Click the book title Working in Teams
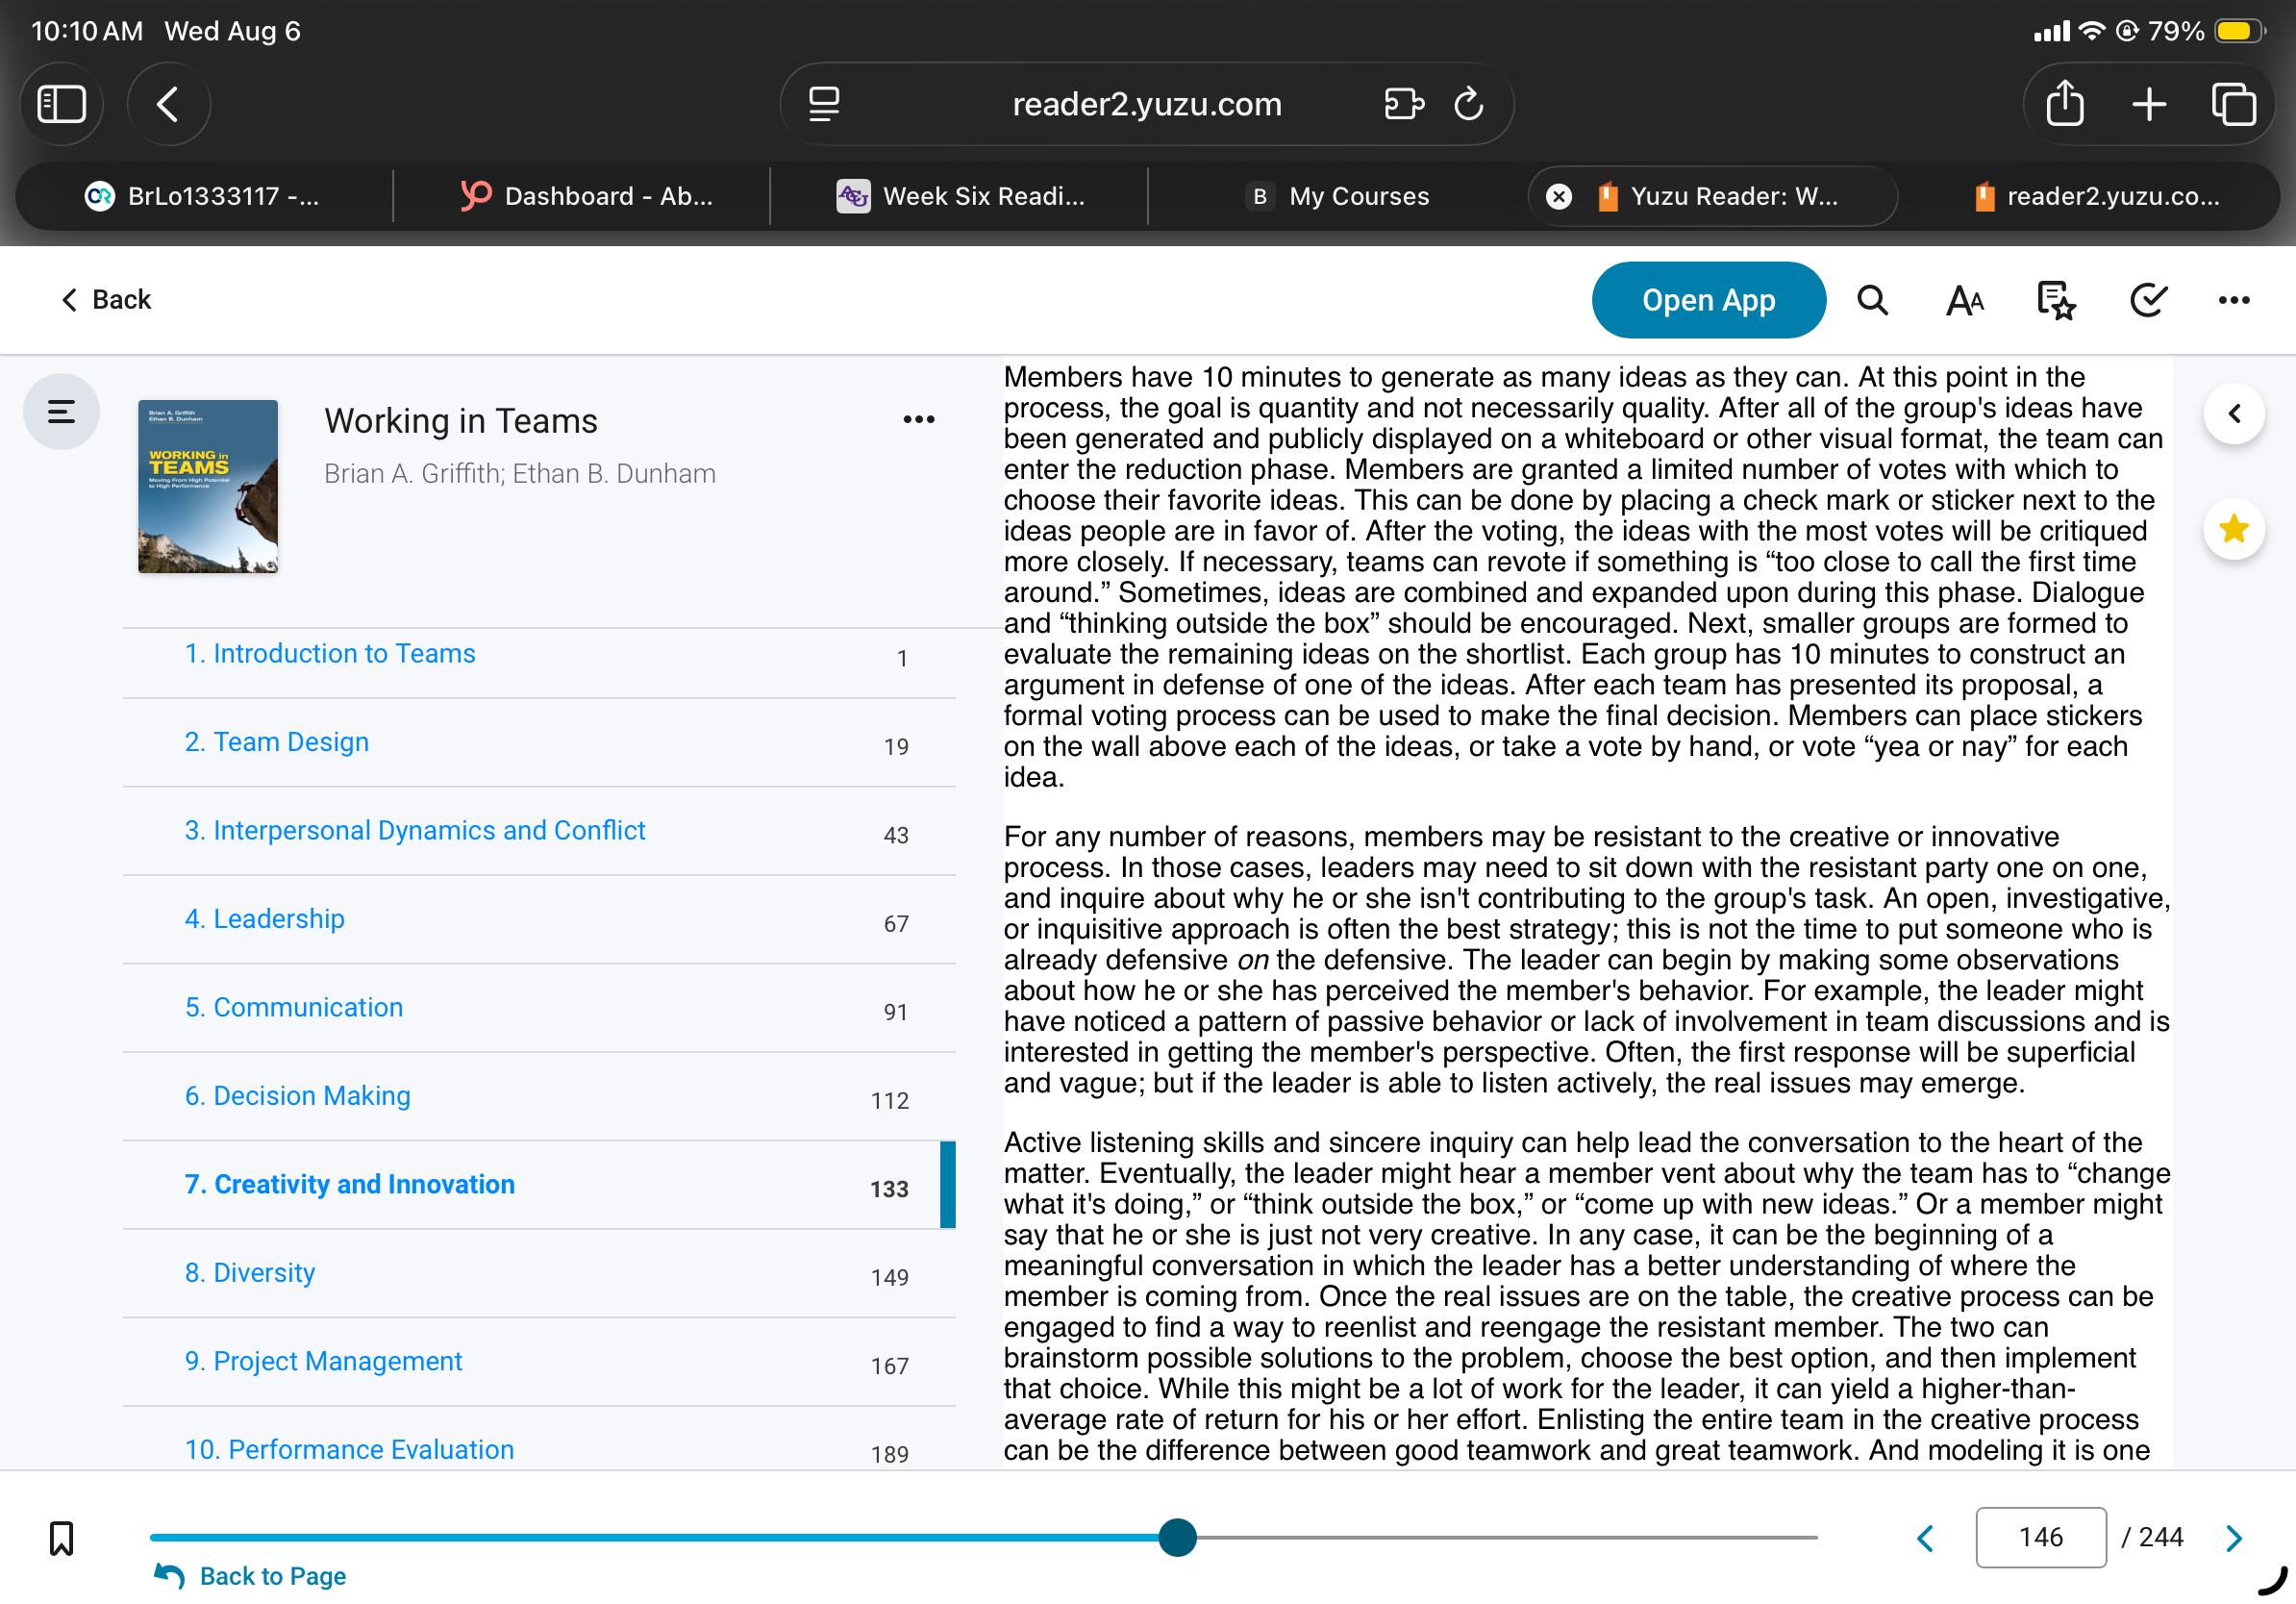 click(460, 421)
